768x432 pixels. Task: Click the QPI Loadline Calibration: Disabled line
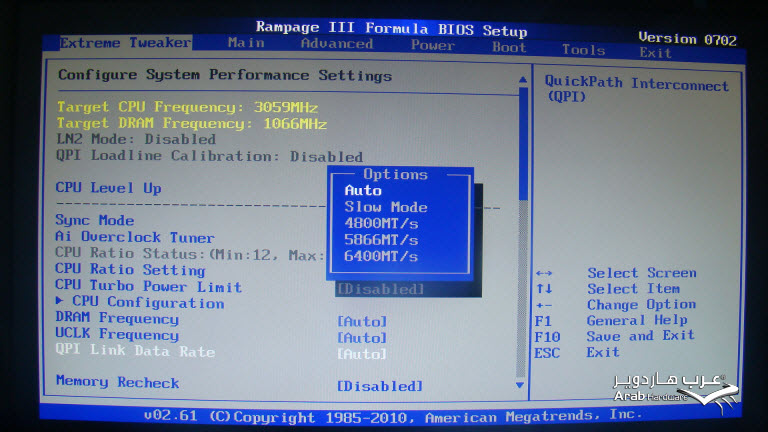(x=209, y=156)
